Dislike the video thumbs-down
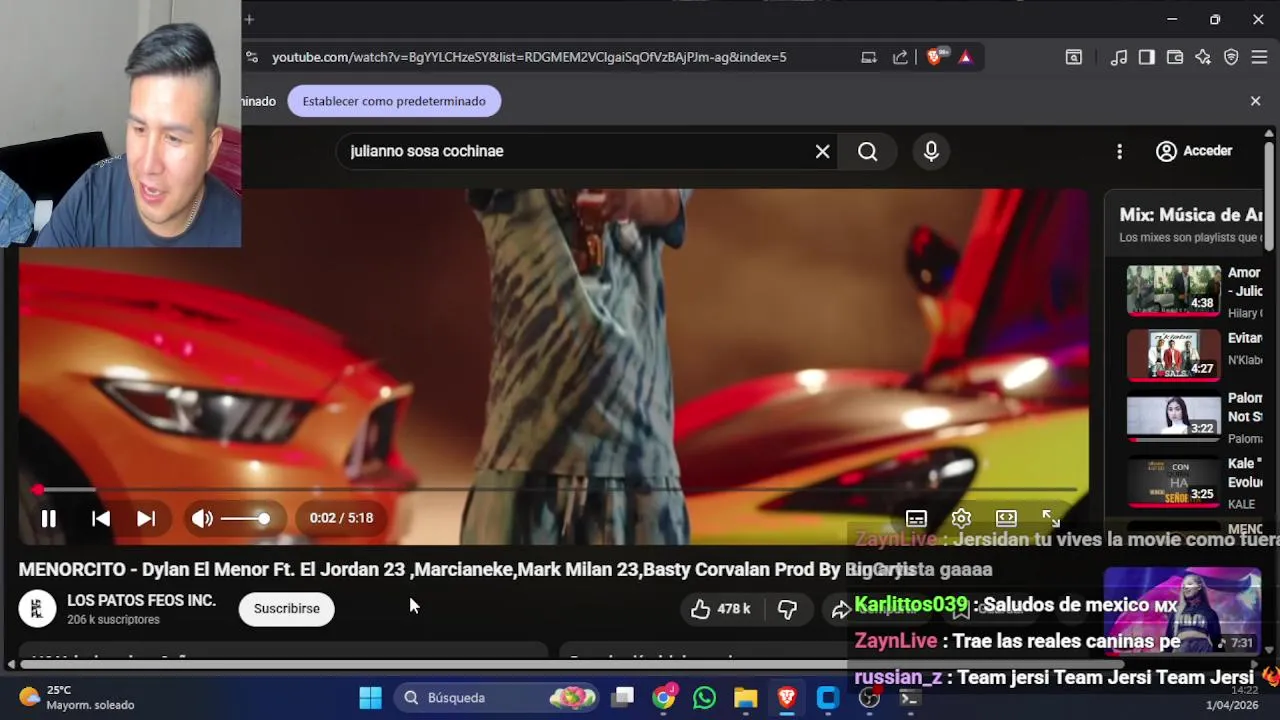1280x720 pixels. click(x=788, y=608)
